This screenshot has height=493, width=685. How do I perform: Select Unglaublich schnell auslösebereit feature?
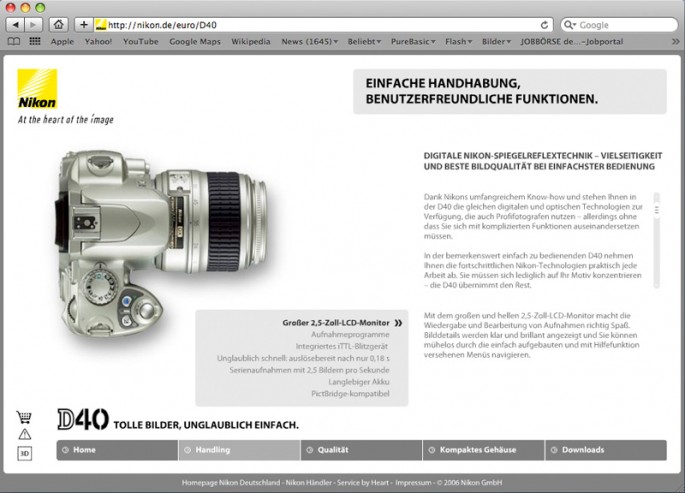coord(303,358)
